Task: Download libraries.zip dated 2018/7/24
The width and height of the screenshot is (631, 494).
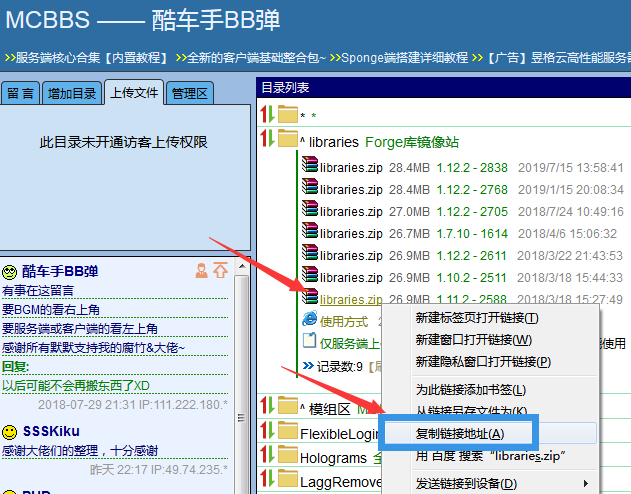Action: pyautogui.click(x=351, y=212)
